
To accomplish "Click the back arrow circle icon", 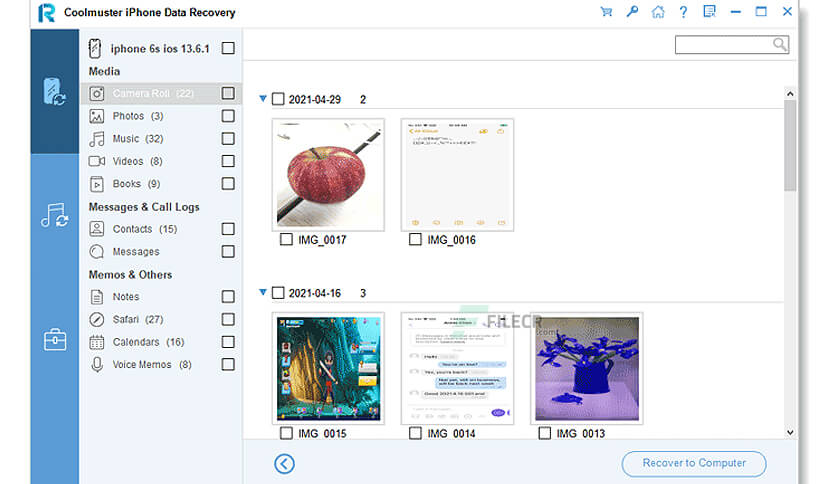I will point(285,463).
